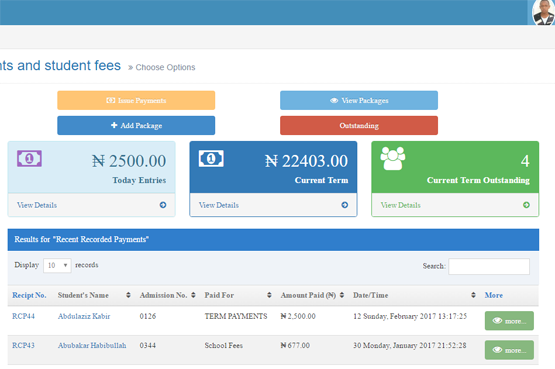The image size is (555, 369).
Task: Focus the Search input field
Action: click(x=489, y=266)
